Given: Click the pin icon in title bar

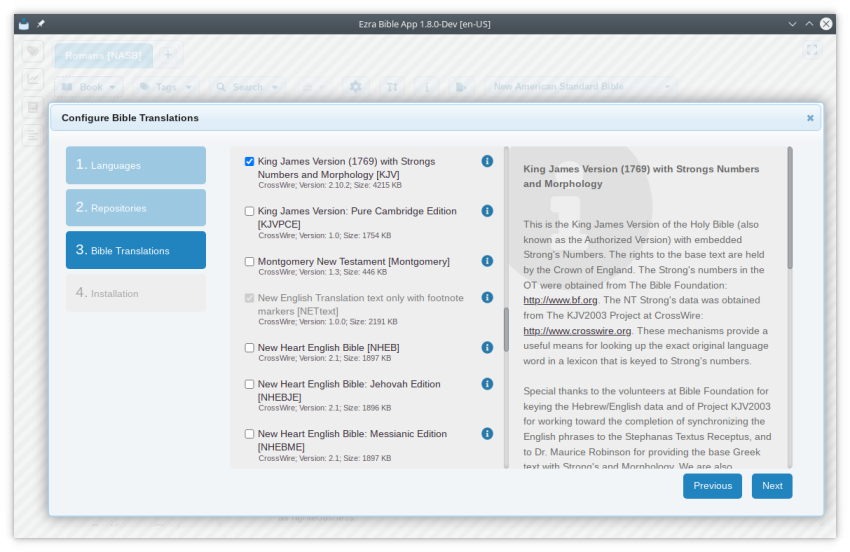Looking at the screenshot, I should (x=41, y=24).
